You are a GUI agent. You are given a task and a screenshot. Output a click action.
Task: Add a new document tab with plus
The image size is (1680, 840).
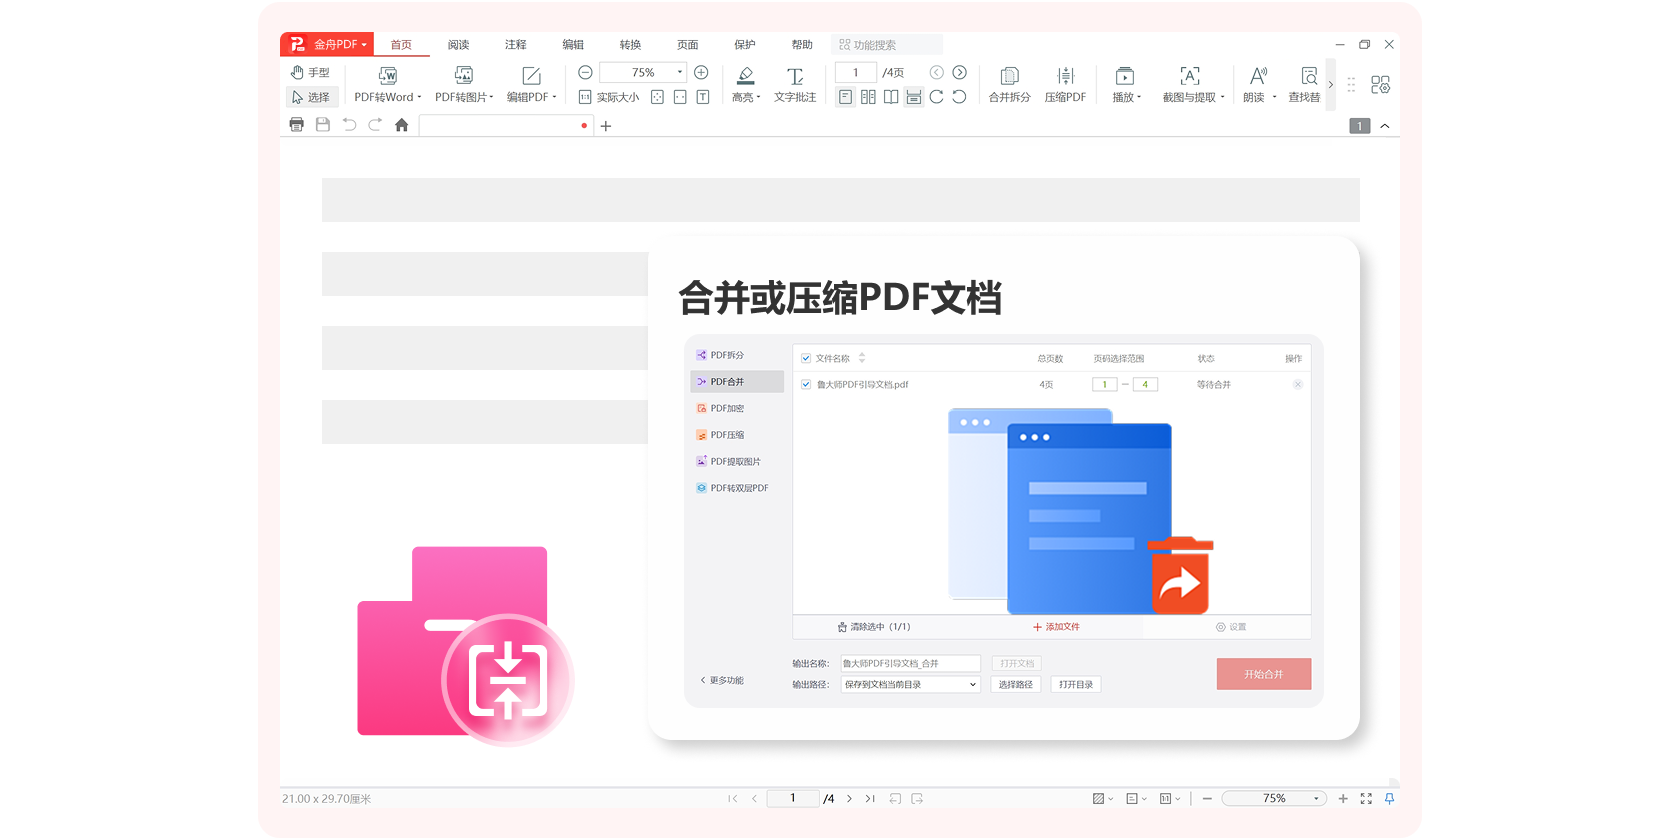click(x=605, y=126)
